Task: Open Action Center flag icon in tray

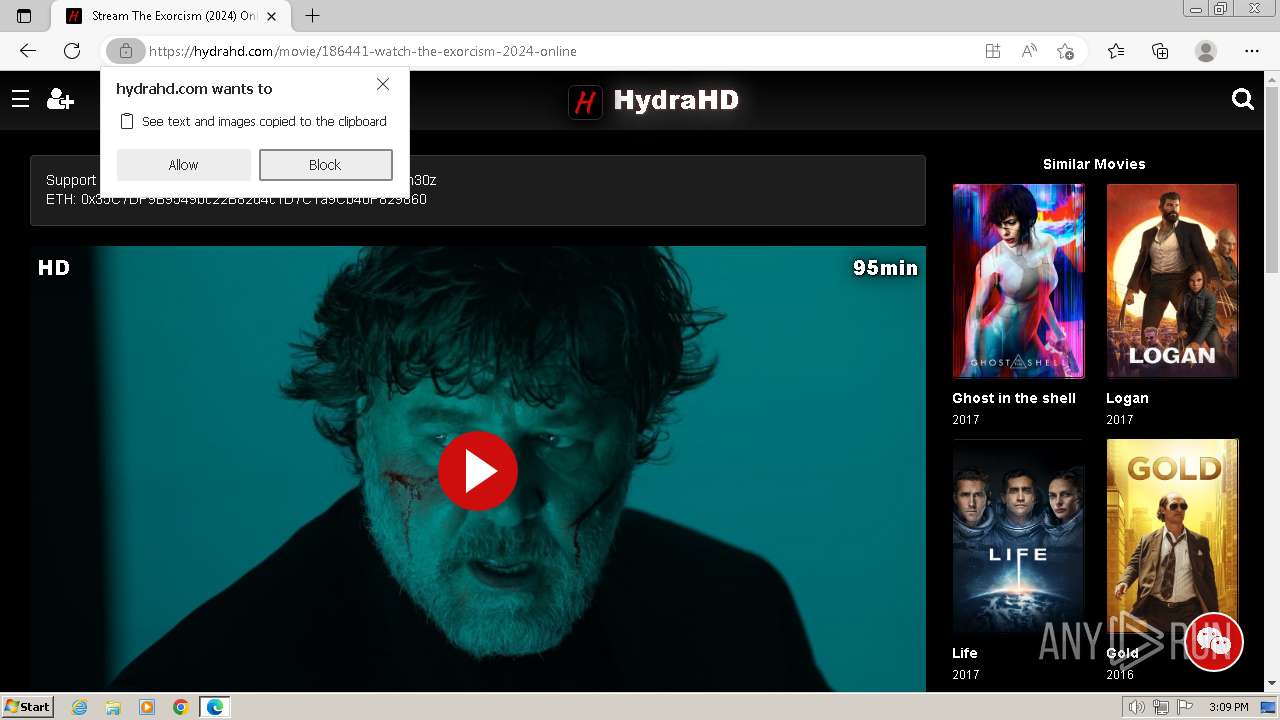Action: 1185,707
